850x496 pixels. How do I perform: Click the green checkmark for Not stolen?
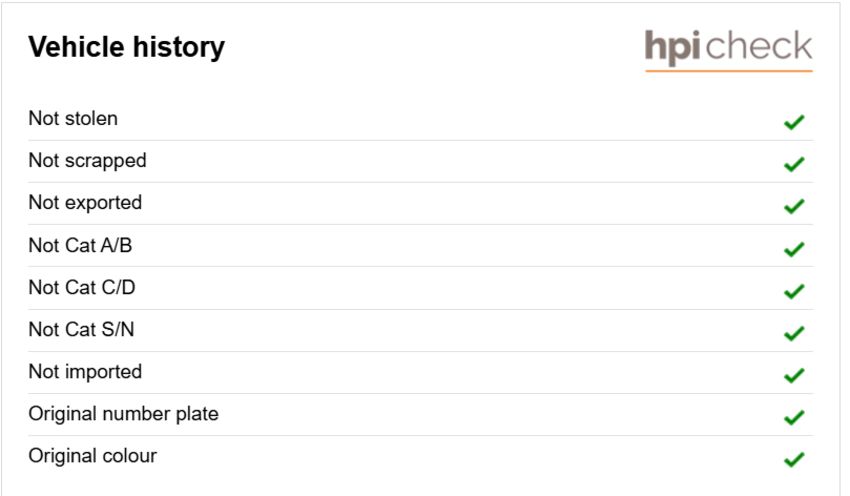point(794,123)
